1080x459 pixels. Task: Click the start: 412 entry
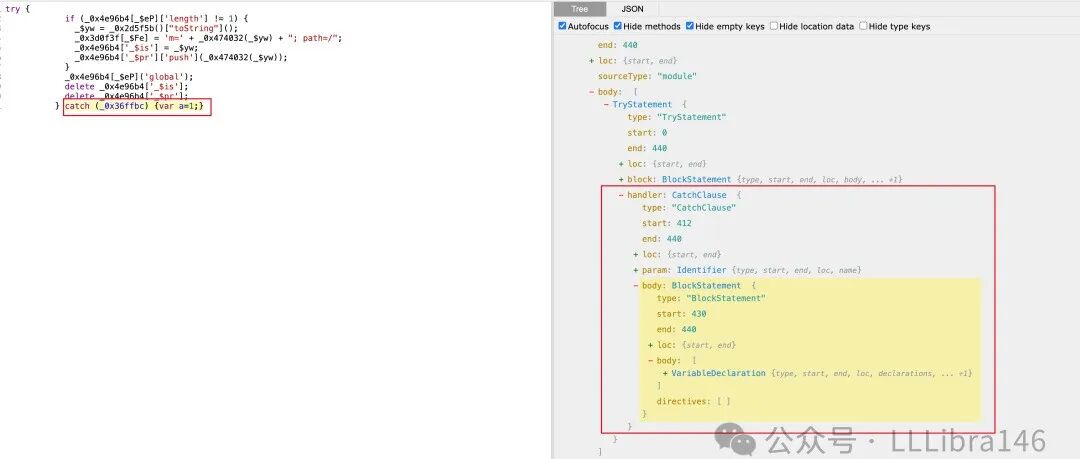pos(667,223)
